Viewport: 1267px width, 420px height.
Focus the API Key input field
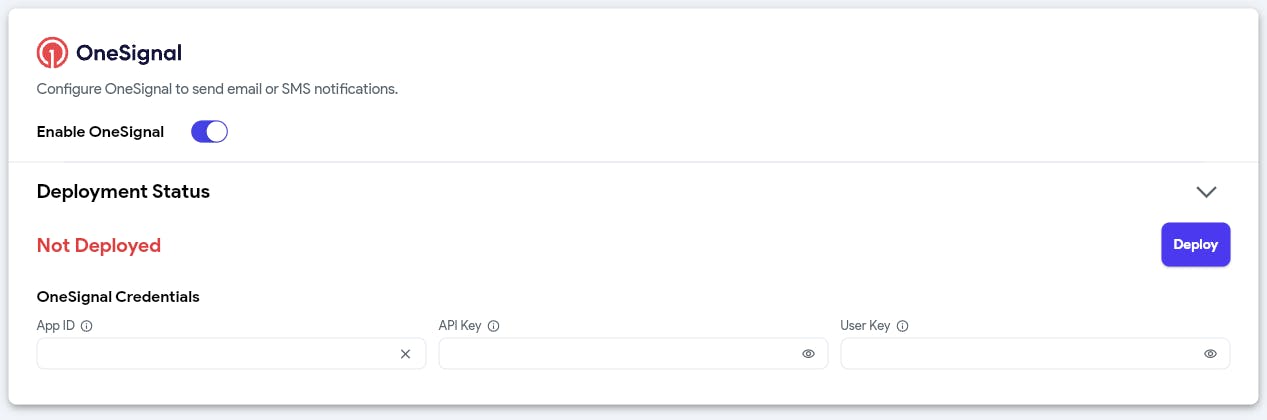click(633, 354)
